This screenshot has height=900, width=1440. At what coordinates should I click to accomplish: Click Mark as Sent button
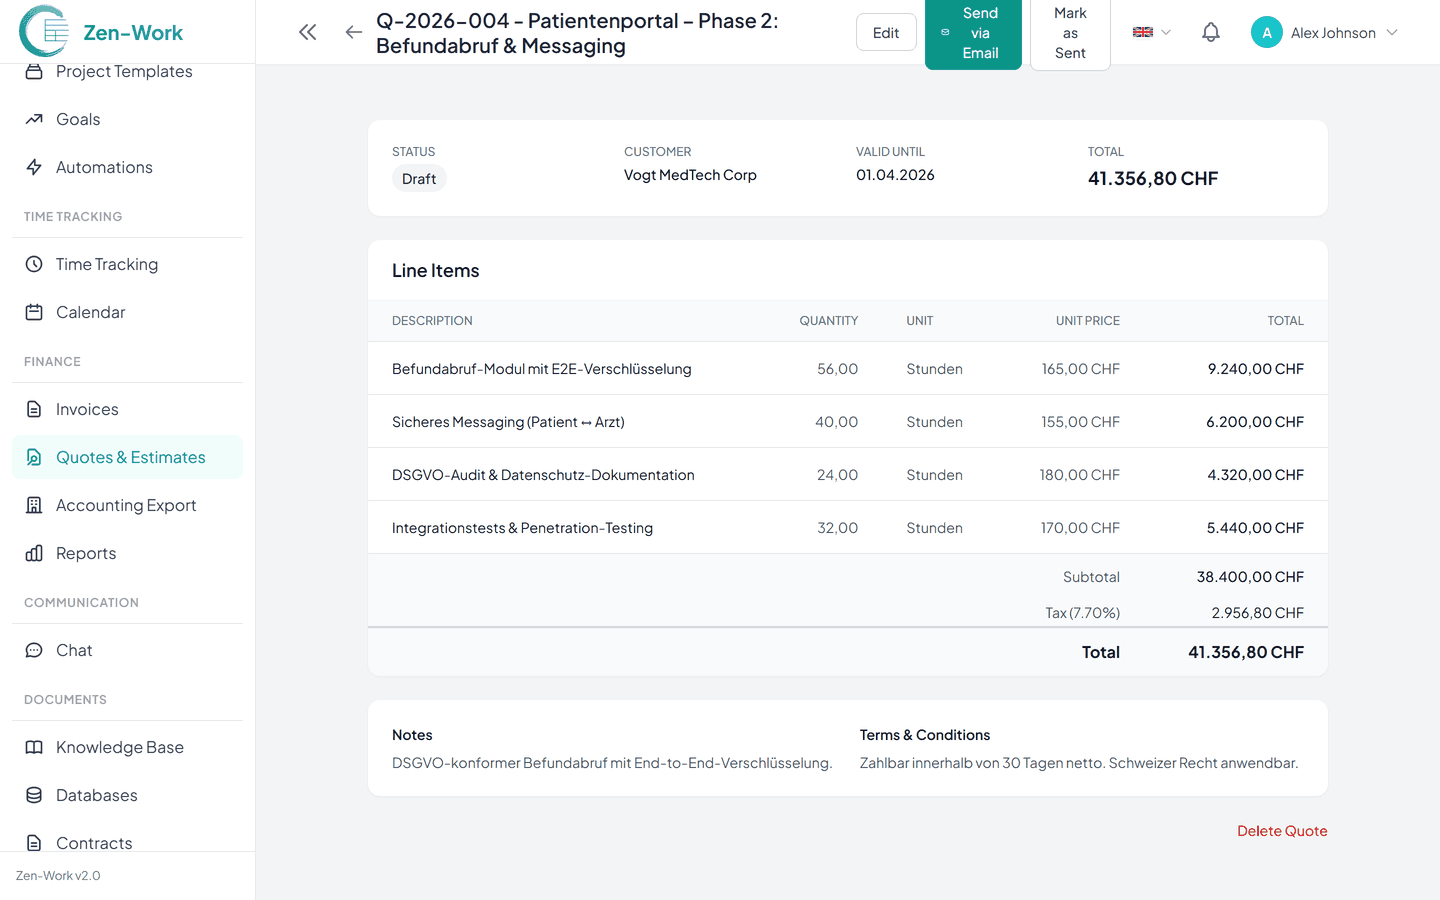click(1069, 33)
